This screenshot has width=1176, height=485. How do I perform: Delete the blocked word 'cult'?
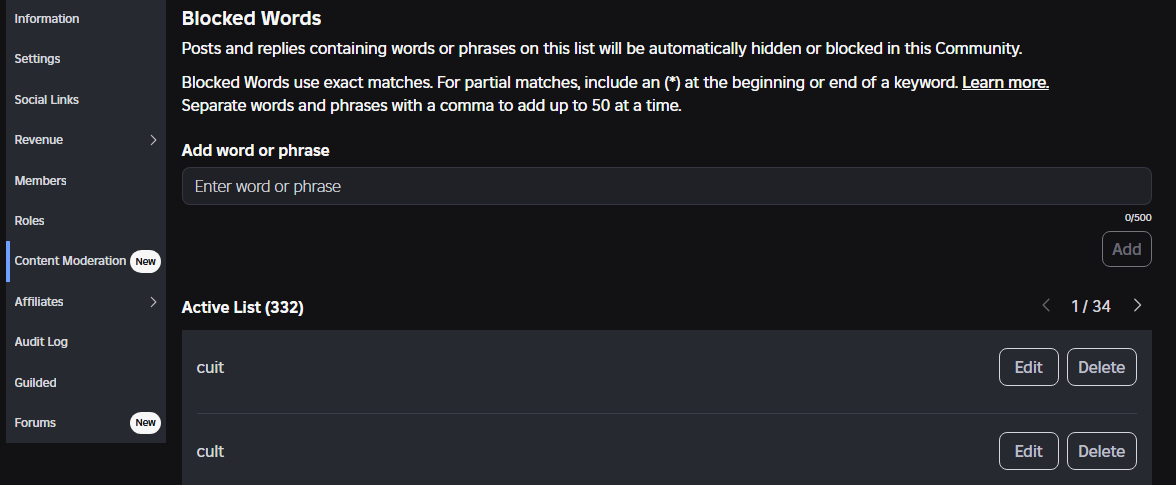[1101, 451]
